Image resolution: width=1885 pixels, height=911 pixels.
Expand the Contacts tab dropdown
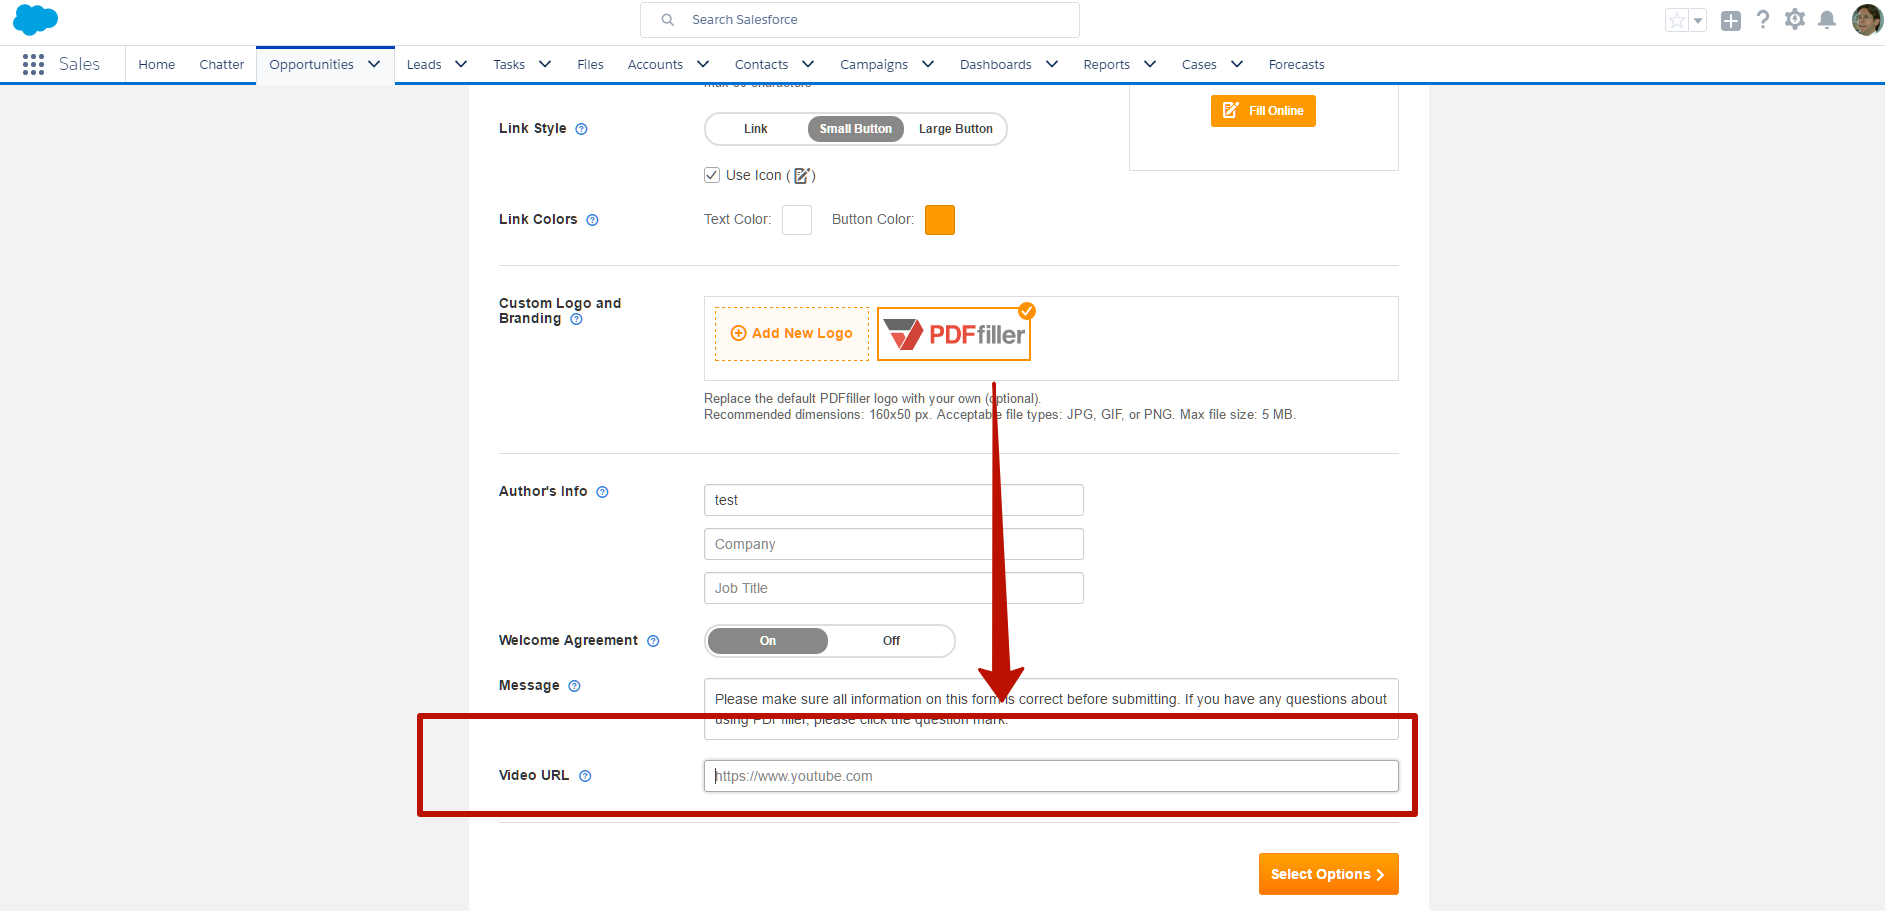tap(808, 64)
